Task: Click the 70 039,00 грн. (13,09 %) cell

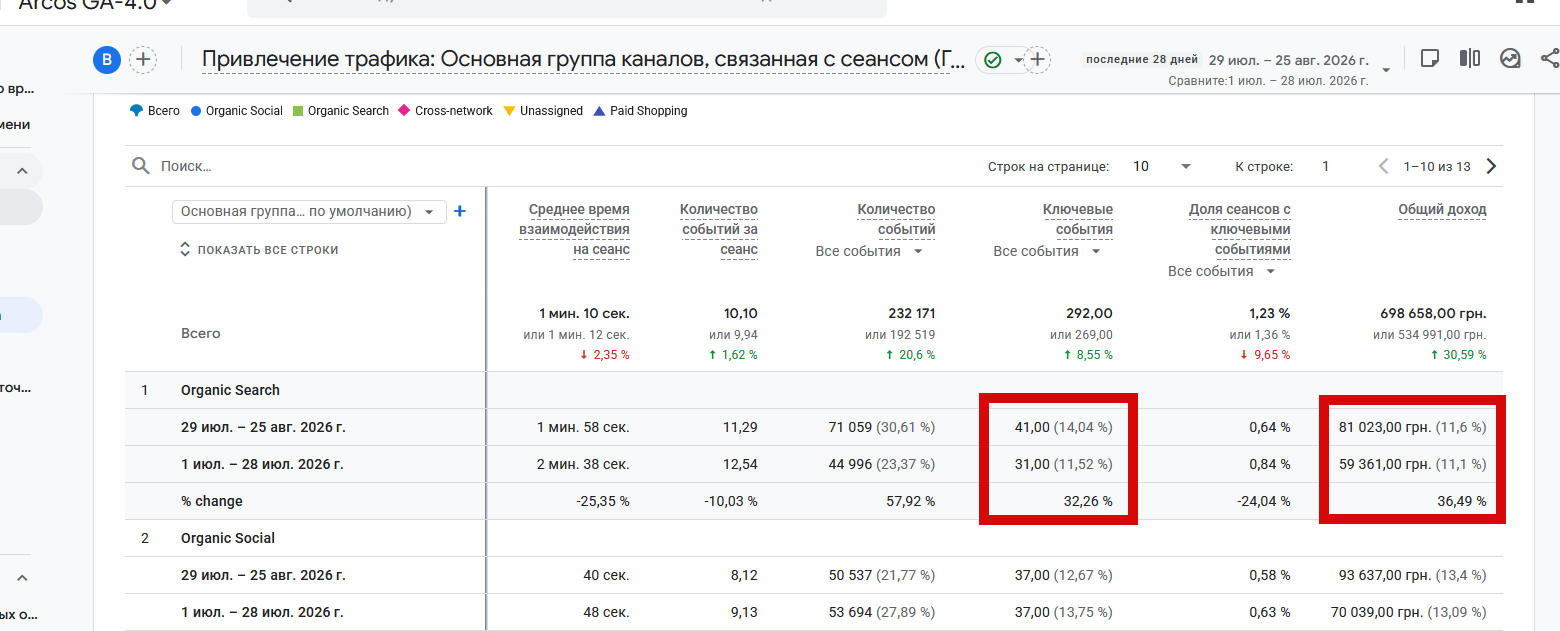Action: [1409, 612]
